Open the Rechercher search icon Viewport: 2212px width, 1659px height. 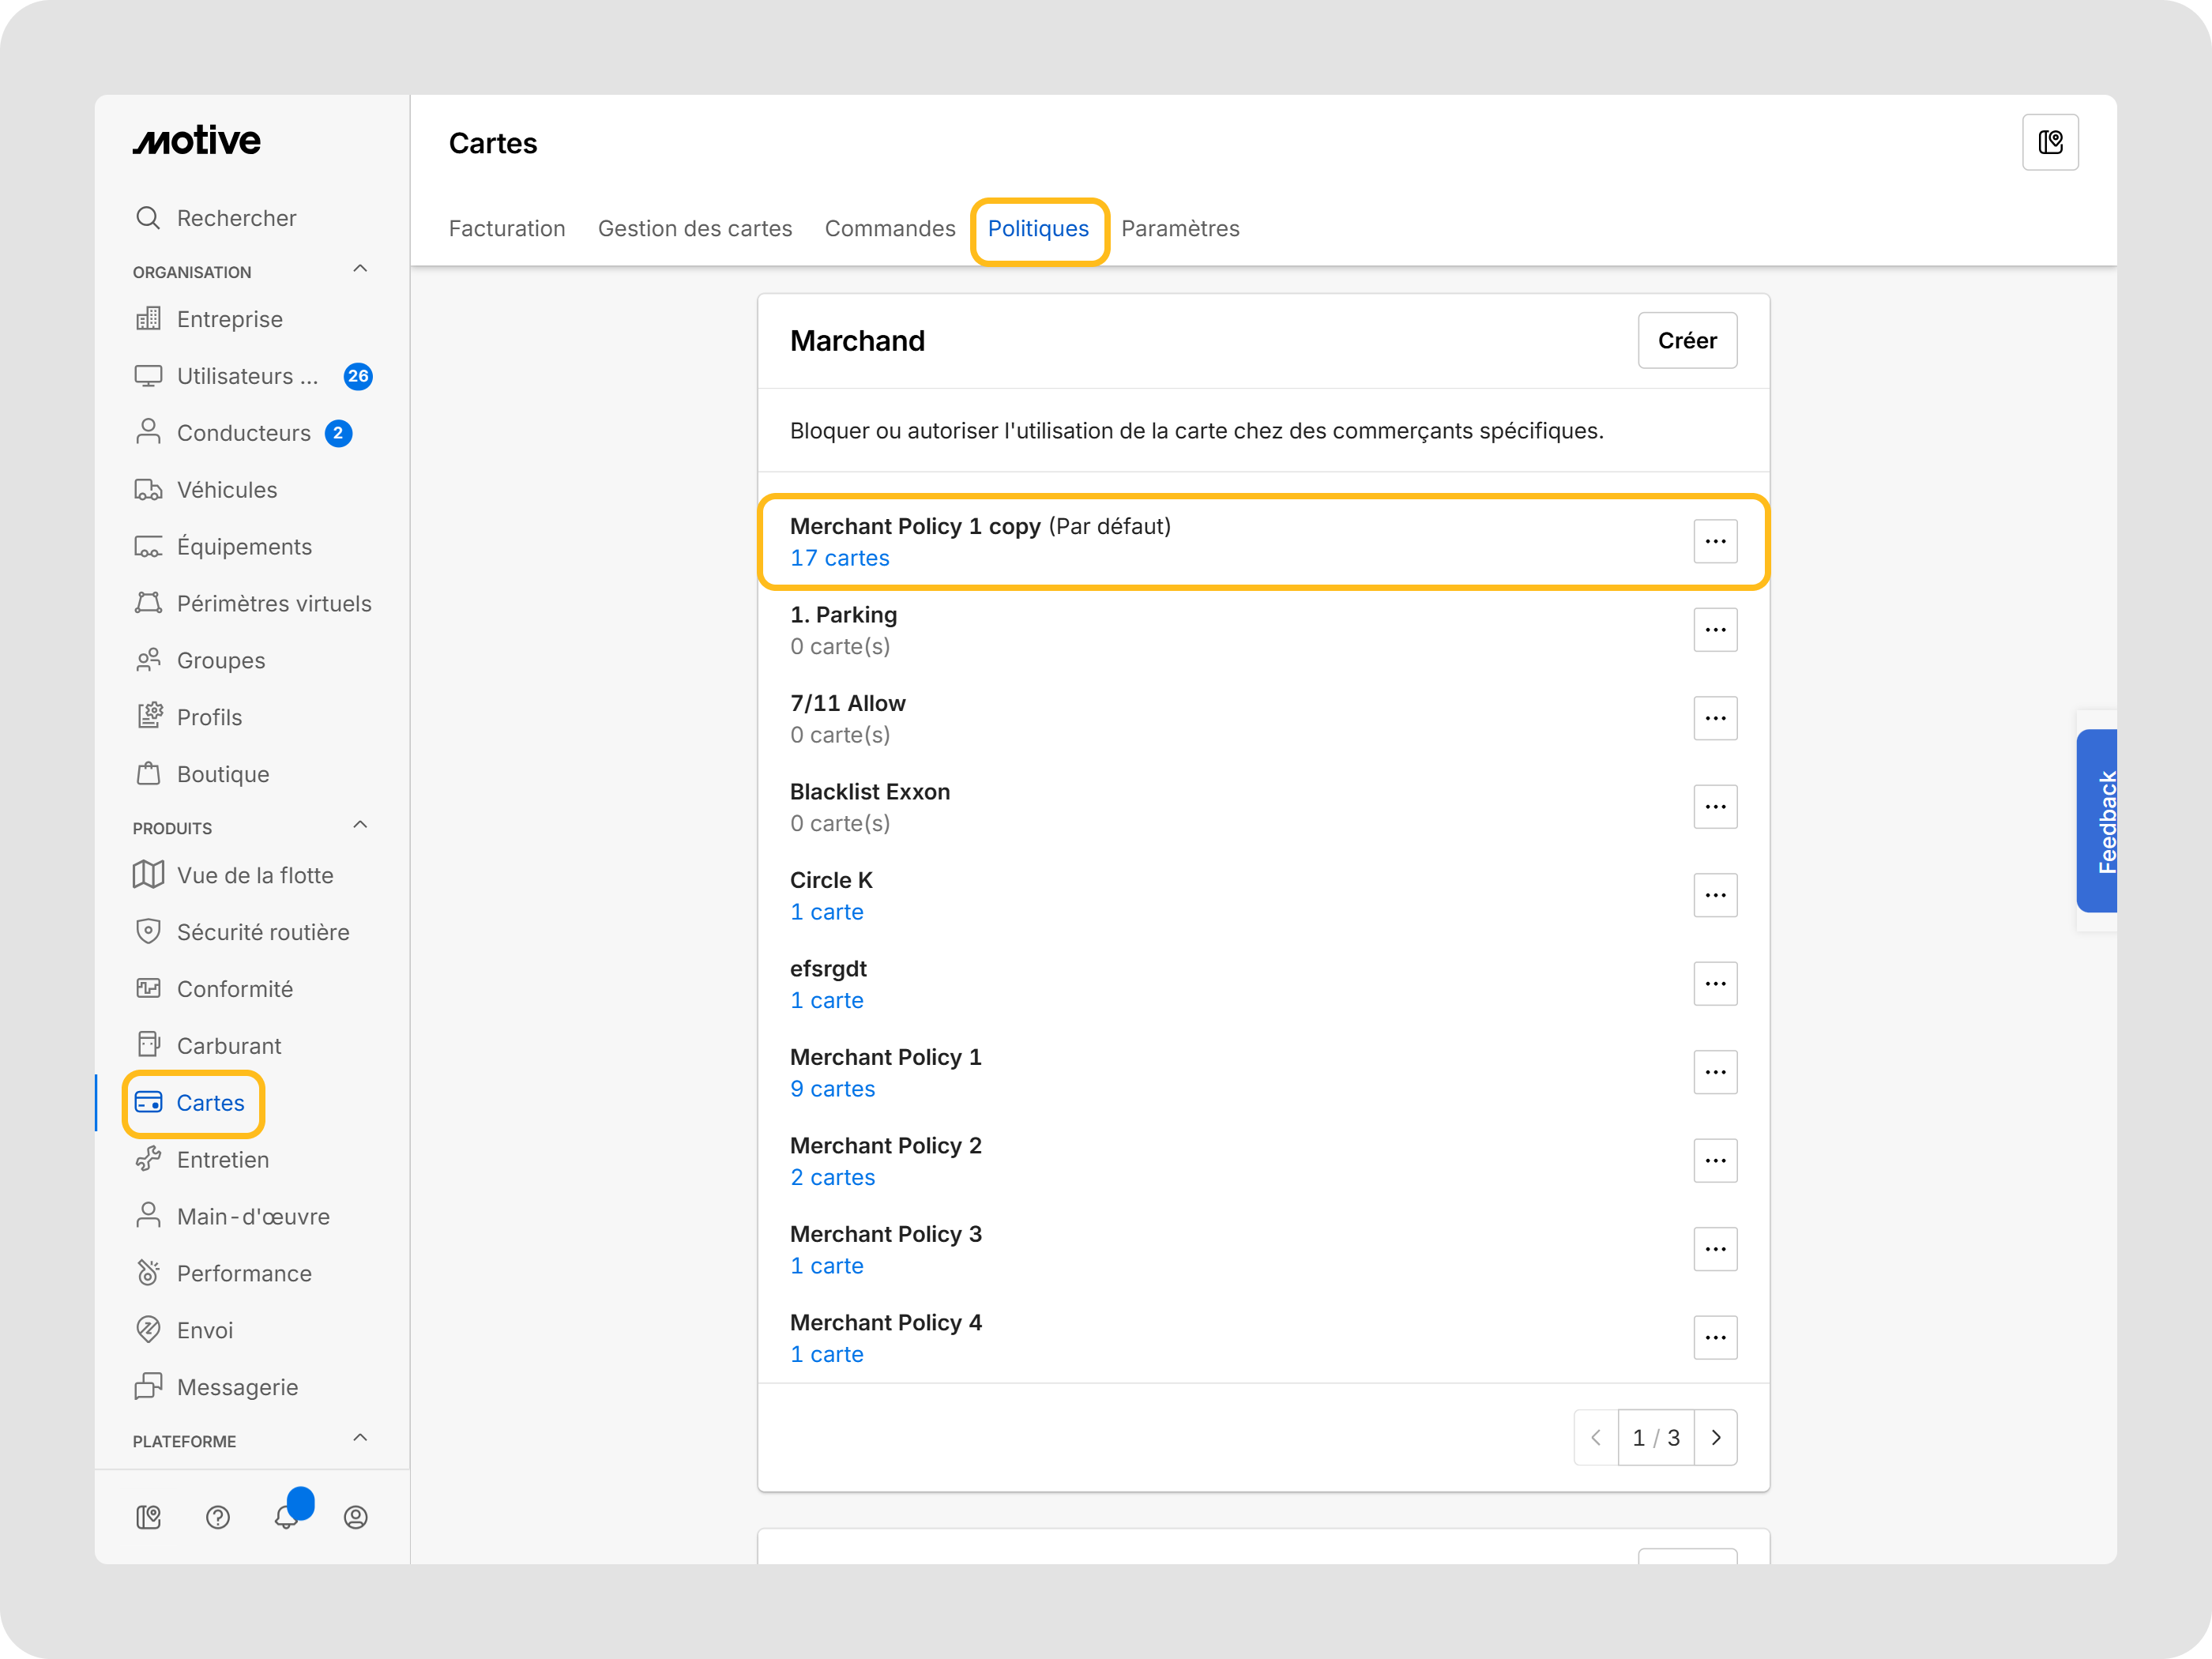[x=148, y=218]
